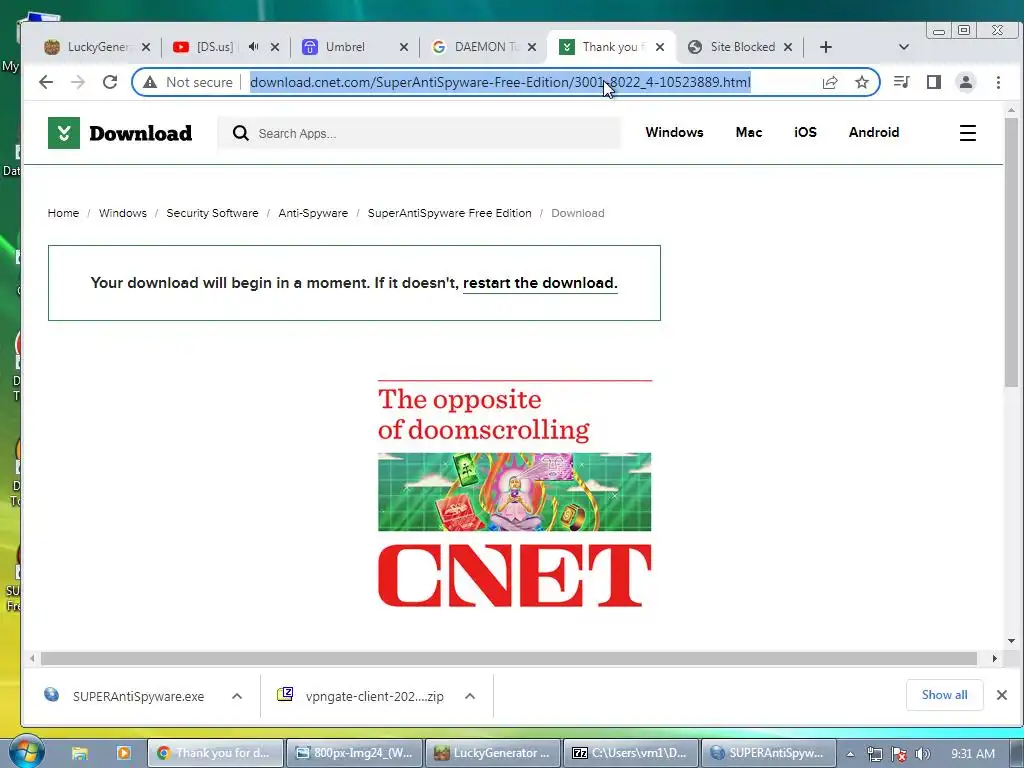This screenshot has width=1024, height=768.
Task: Go to Security Software breadcrumb link
Action: pyautogui.click(x=212, y=213)
